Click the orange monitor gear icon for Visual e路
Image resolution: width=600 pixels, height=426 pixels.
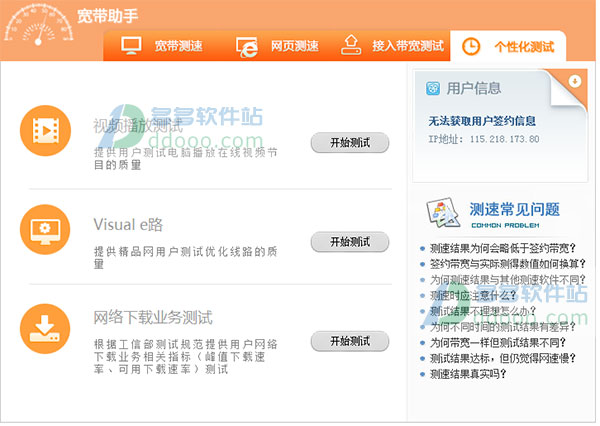tap(45, 229)
